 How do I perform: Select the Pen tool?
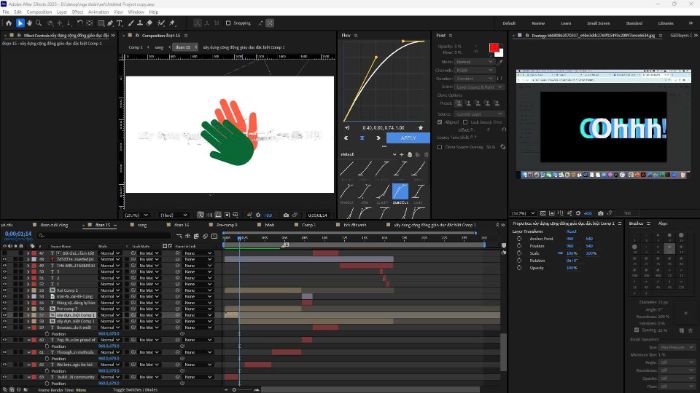click(110, 23)
